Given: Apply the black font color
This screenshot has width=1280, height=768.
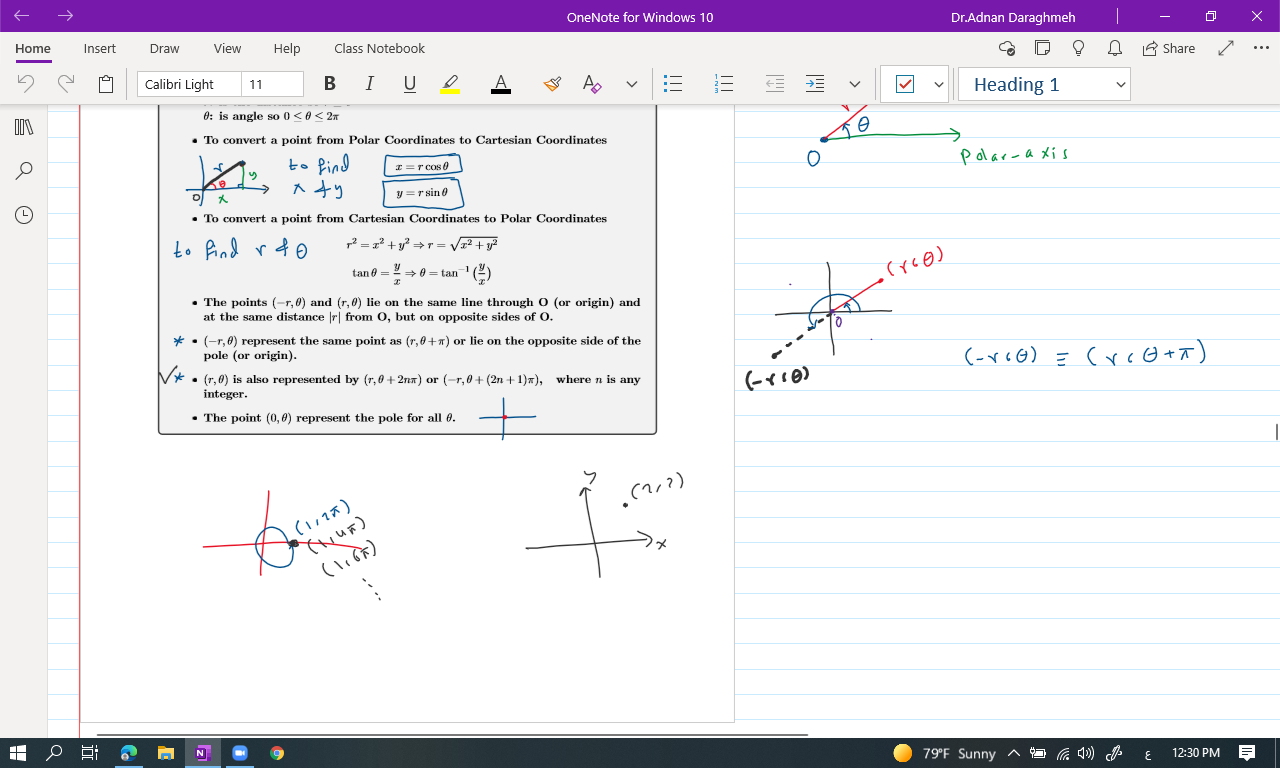Looking at the screenshot, I should pos(502,84).
